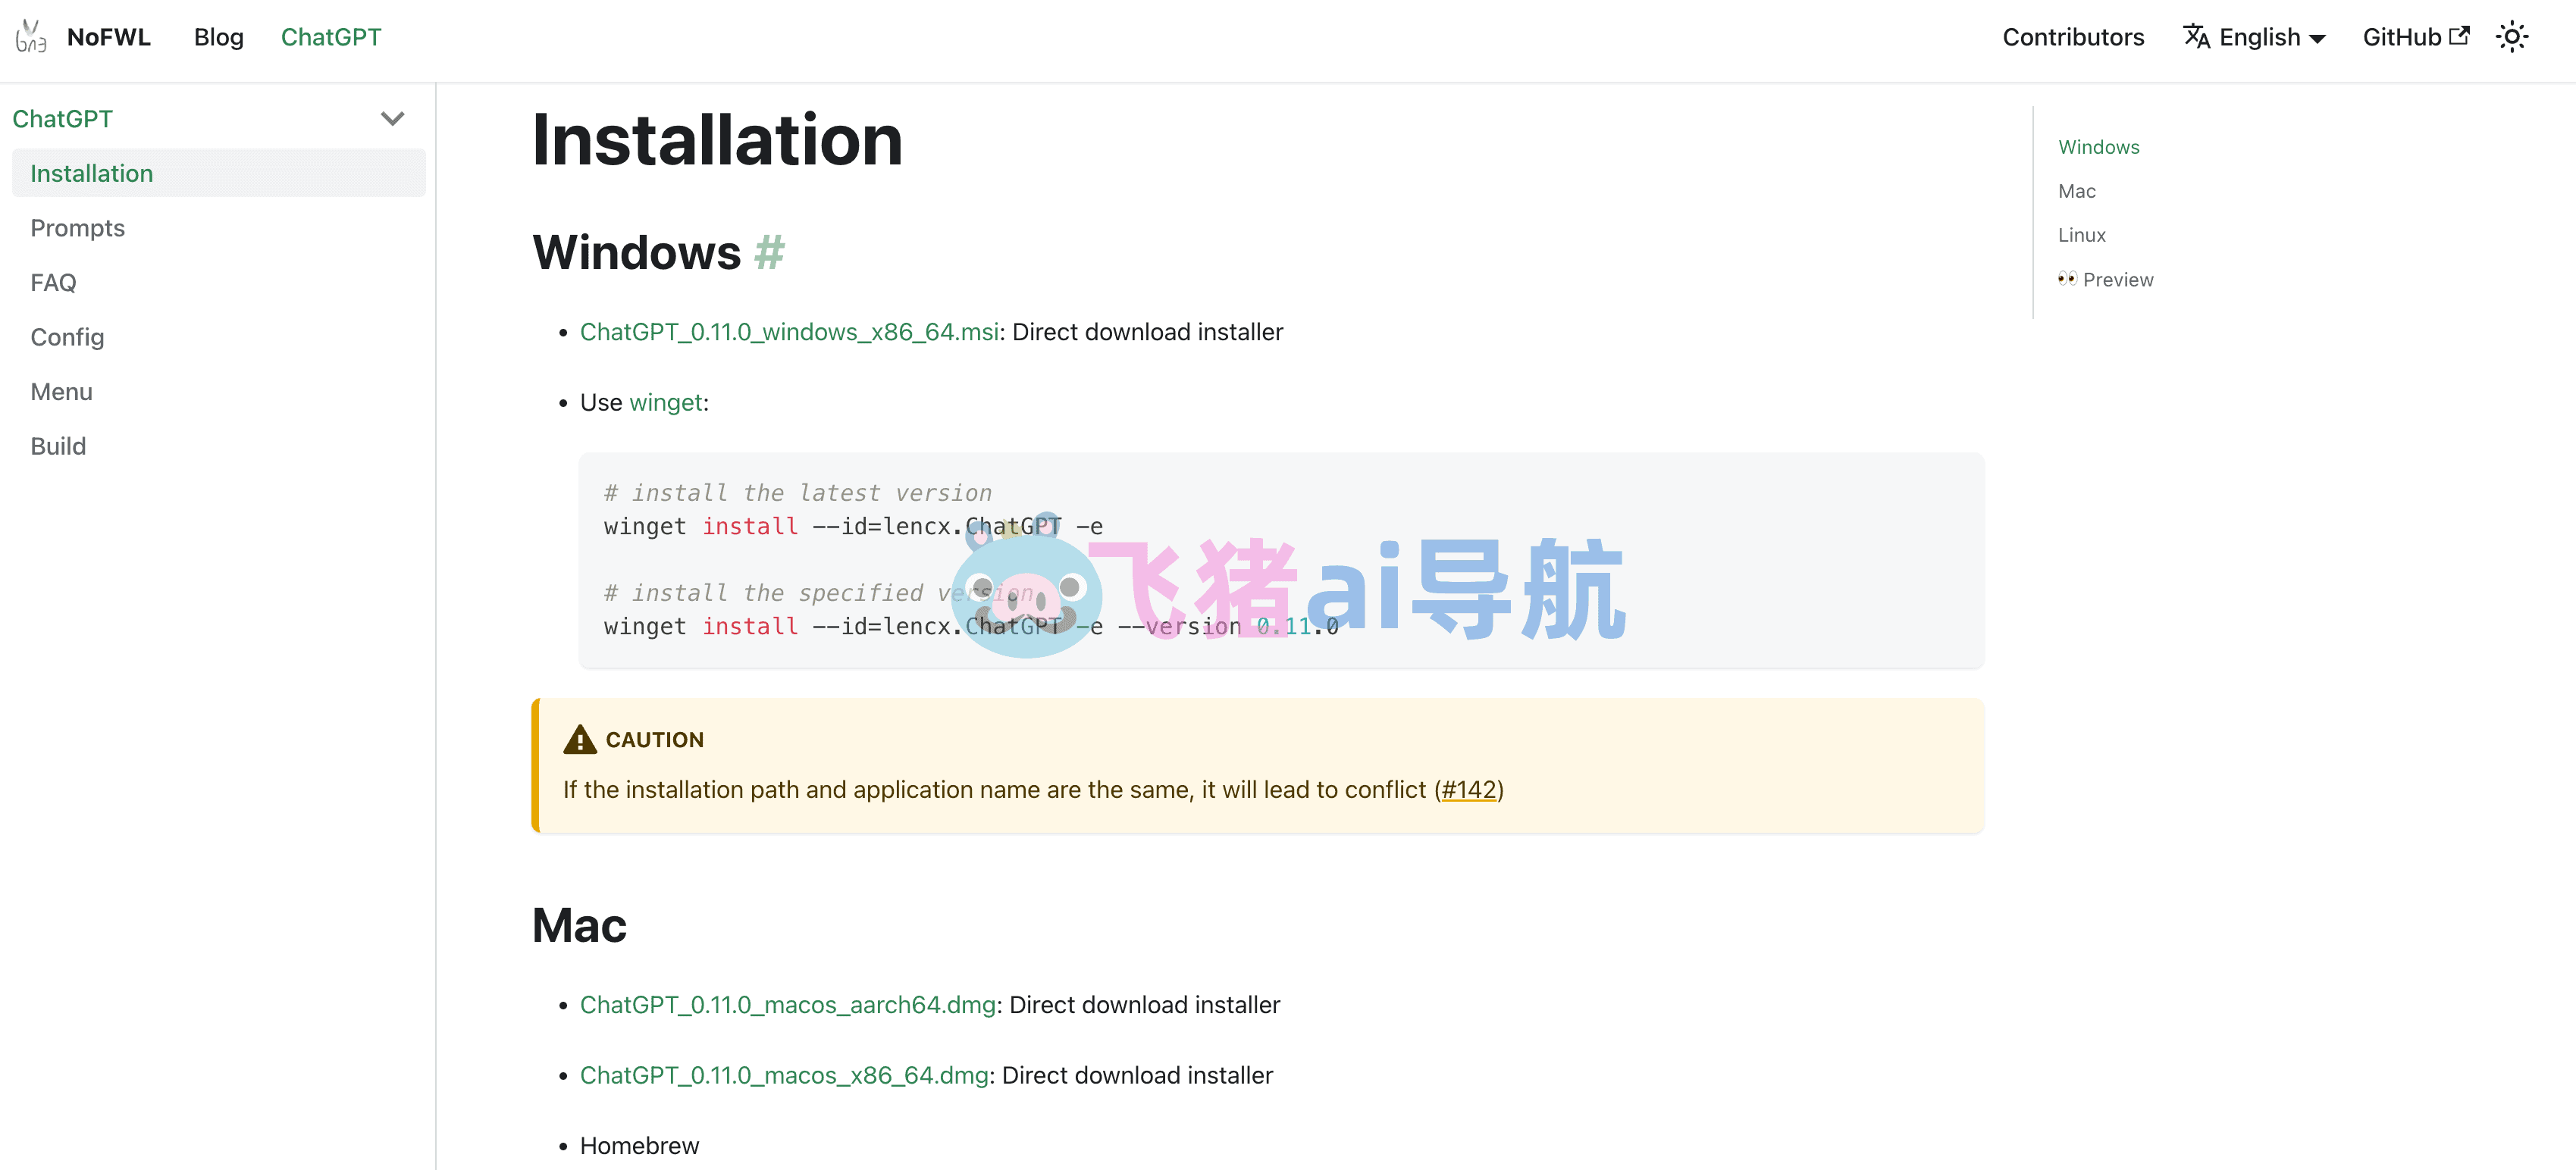Open the GitHub external link
This screenshot has width=2576, height=1170.
pyautogui.click(x=2415, y=37)
